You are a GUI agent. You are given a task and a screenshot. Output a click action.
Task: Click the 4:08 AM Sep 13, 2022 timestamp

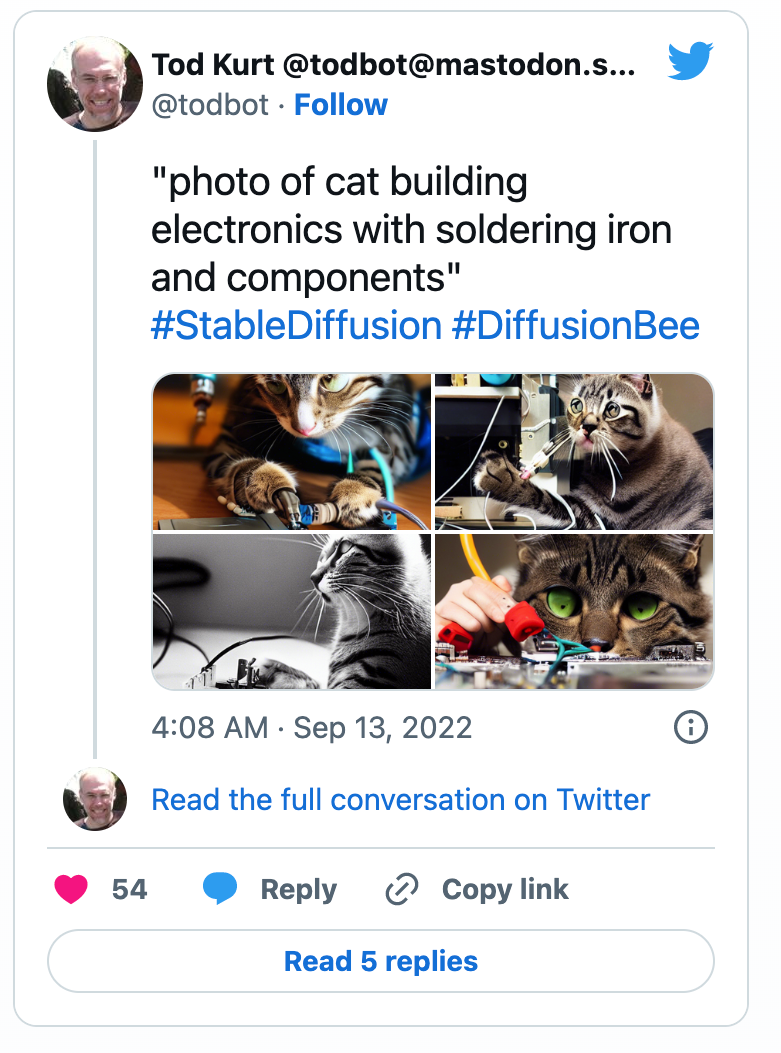coord(312,727)
